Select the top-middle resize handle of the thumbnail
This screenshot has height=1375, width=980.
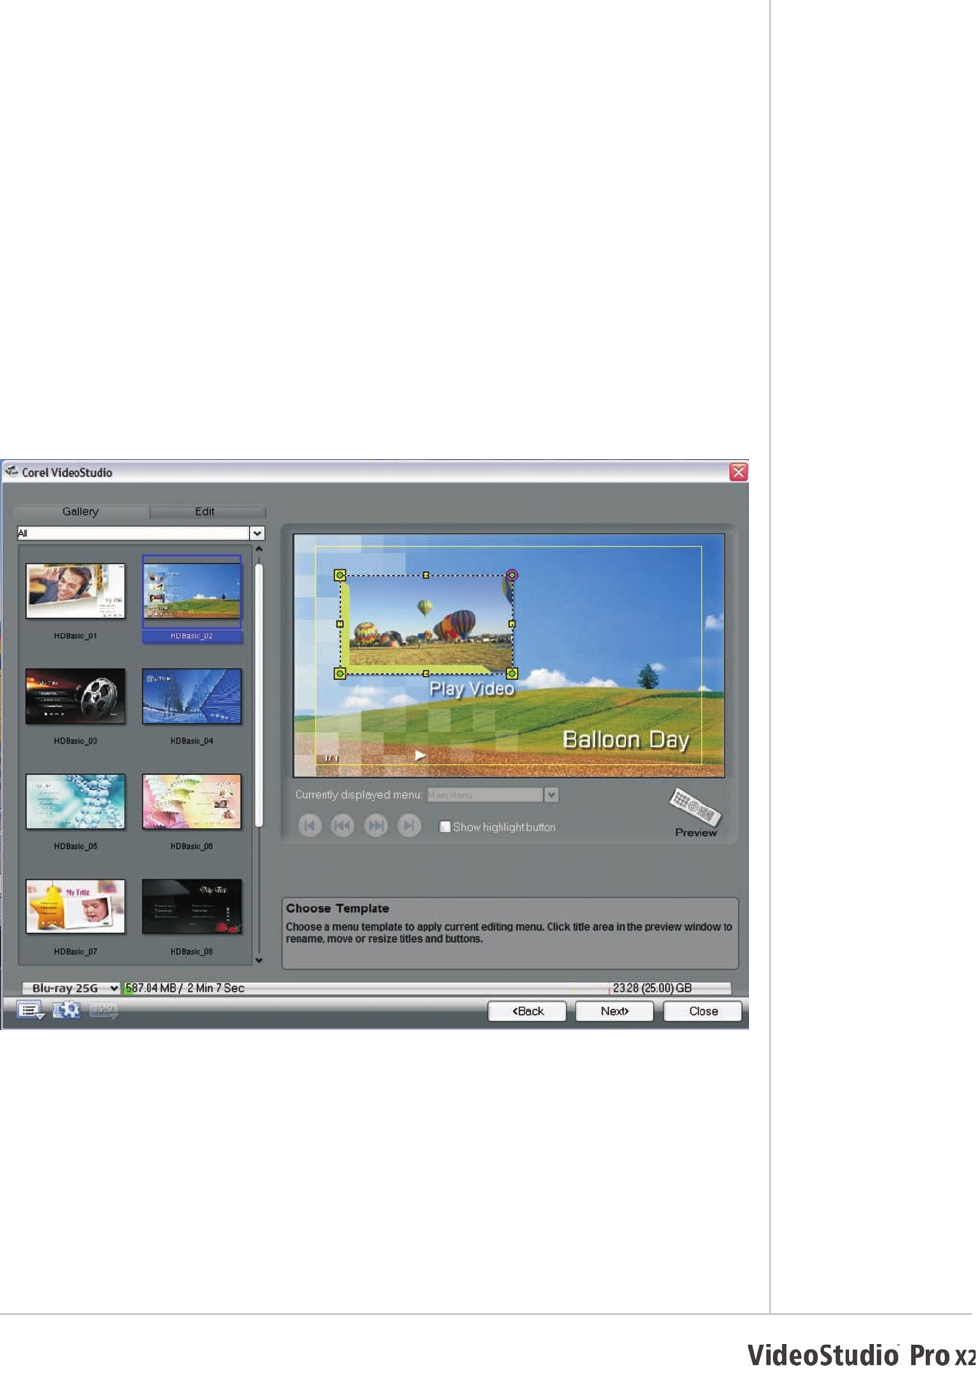(426, 575)
